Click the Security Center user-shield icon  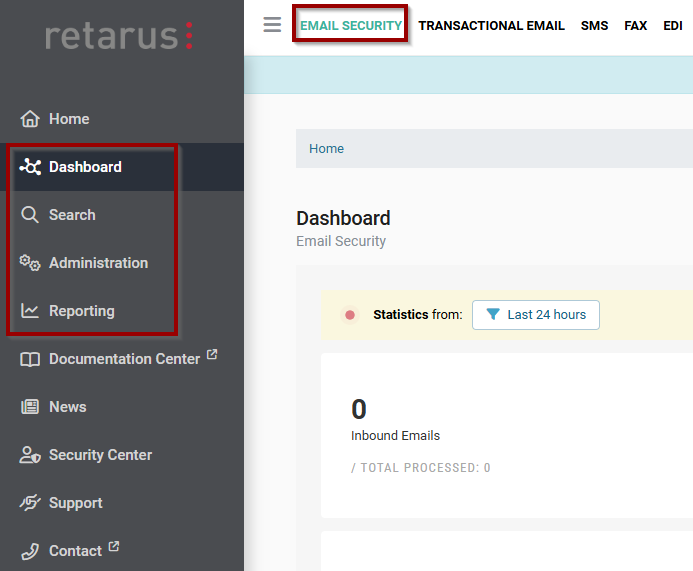click(30, 455)
